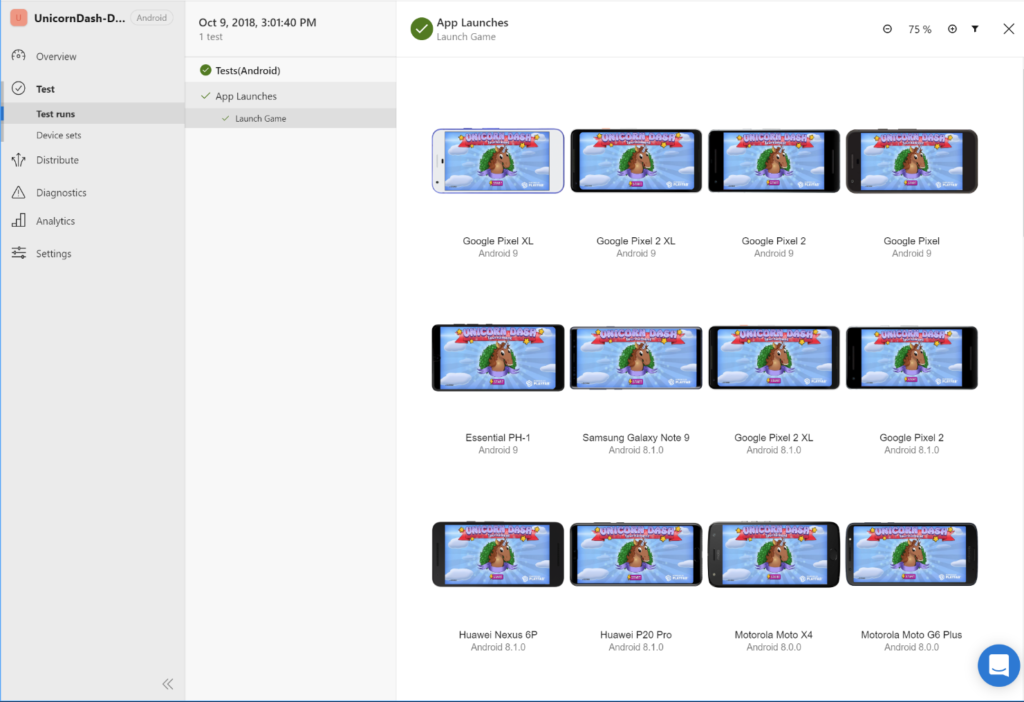The image size is (1024, 702).
Task: Open the filter funnel icon
Action: coord(975,29)
